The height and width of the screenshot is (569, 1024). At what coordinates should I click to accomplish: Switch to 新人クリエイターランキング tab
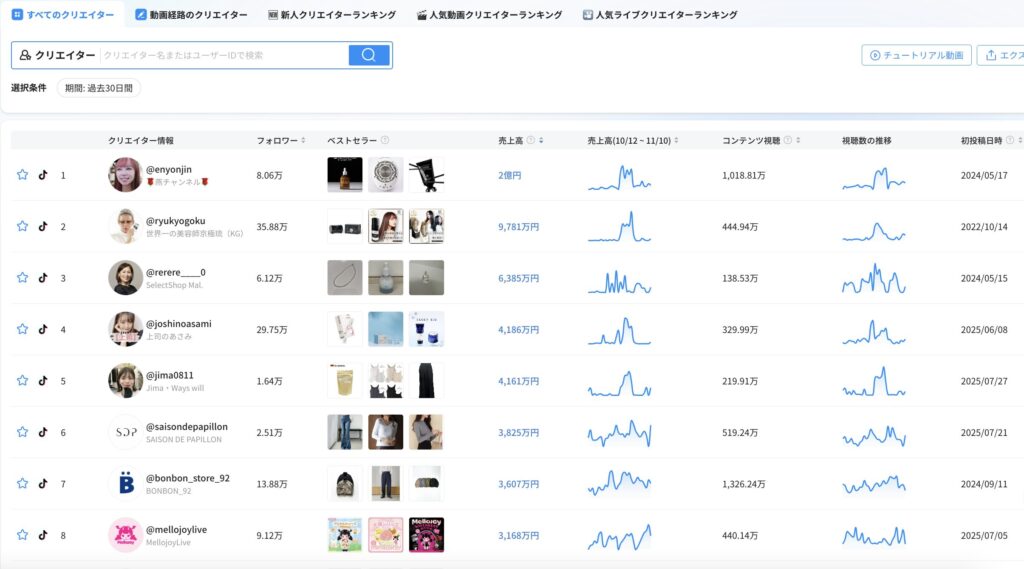[x=331, y=15]
